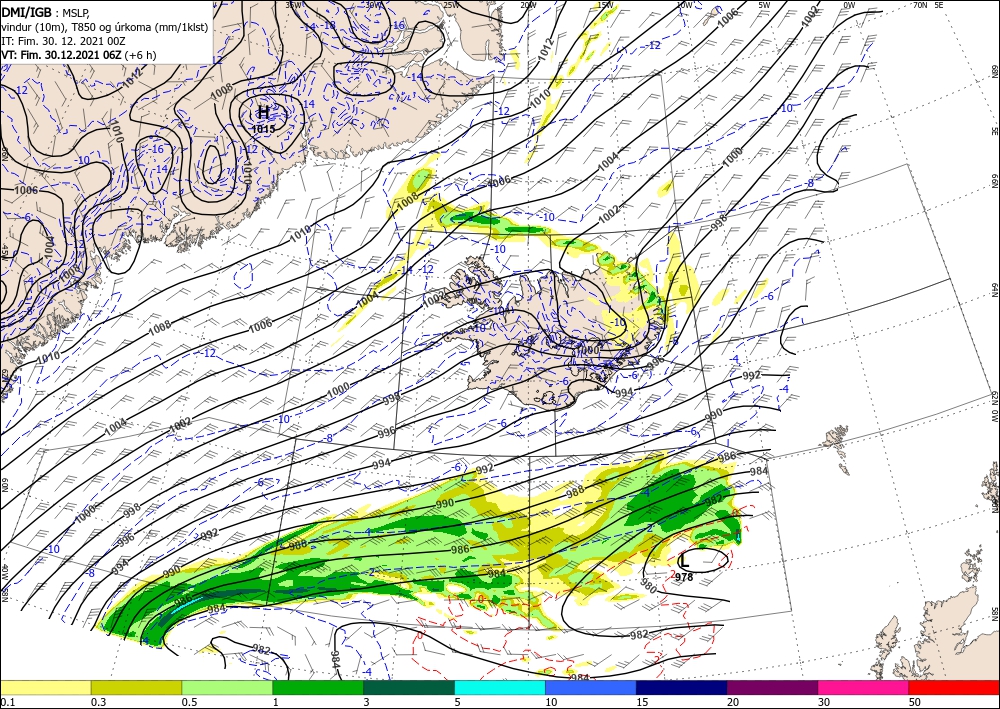Image resolution: width=1000 pixels, height=709 pixels.
Task: Select the green 1–3 legend color band
Action: (x=318, y=687)
